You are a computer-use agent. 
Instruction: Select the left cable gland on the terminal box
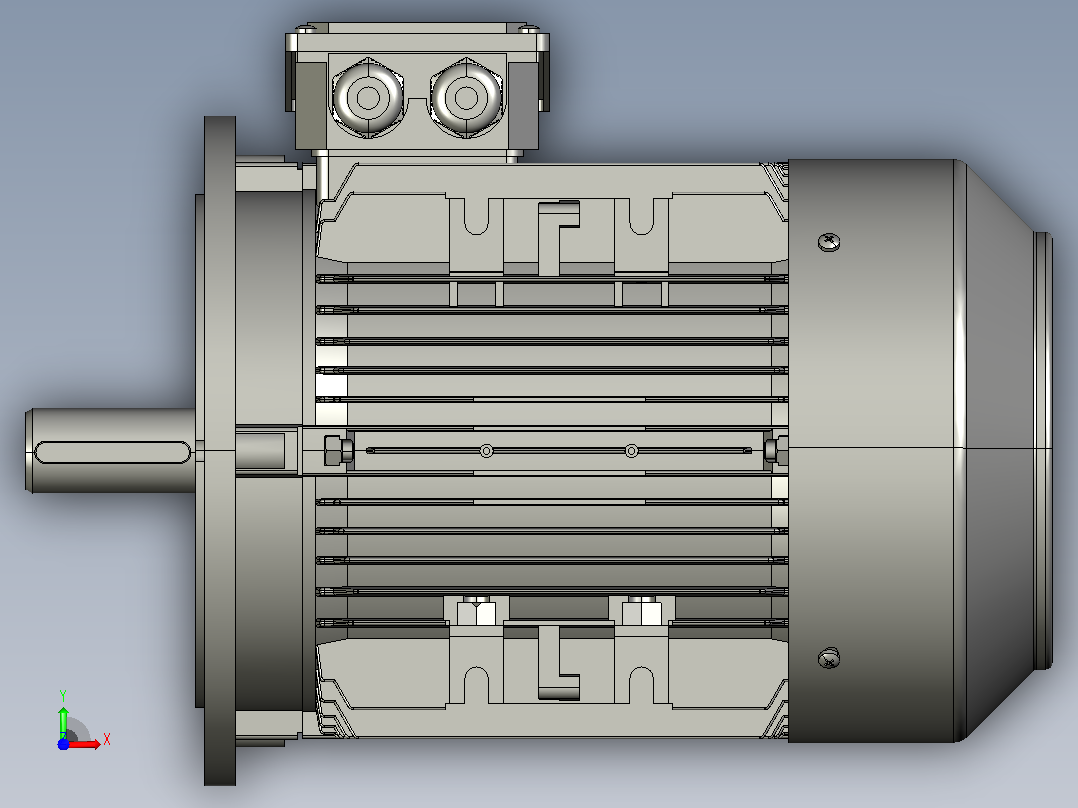point(368,98)
